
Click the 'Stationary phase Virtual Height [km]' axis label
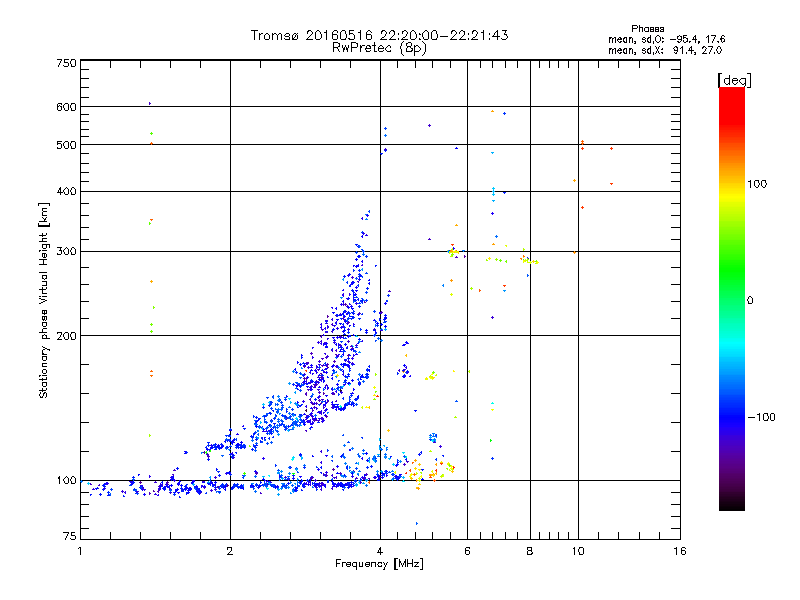(x=43, y=301)
